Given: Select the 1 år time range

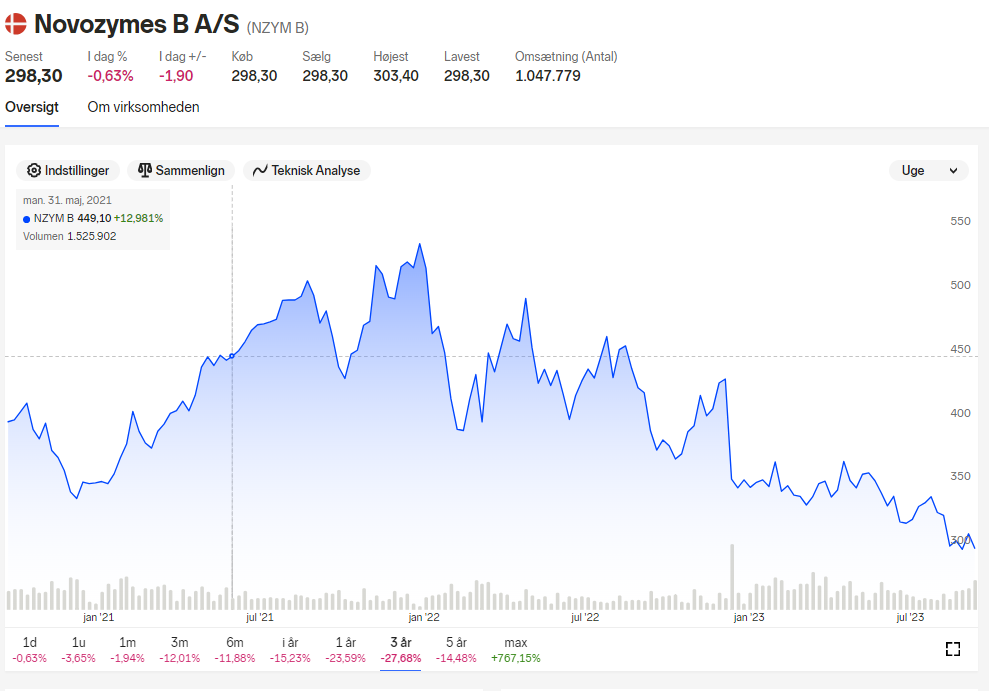Looking at the screenshot, I should click(346, 649).
